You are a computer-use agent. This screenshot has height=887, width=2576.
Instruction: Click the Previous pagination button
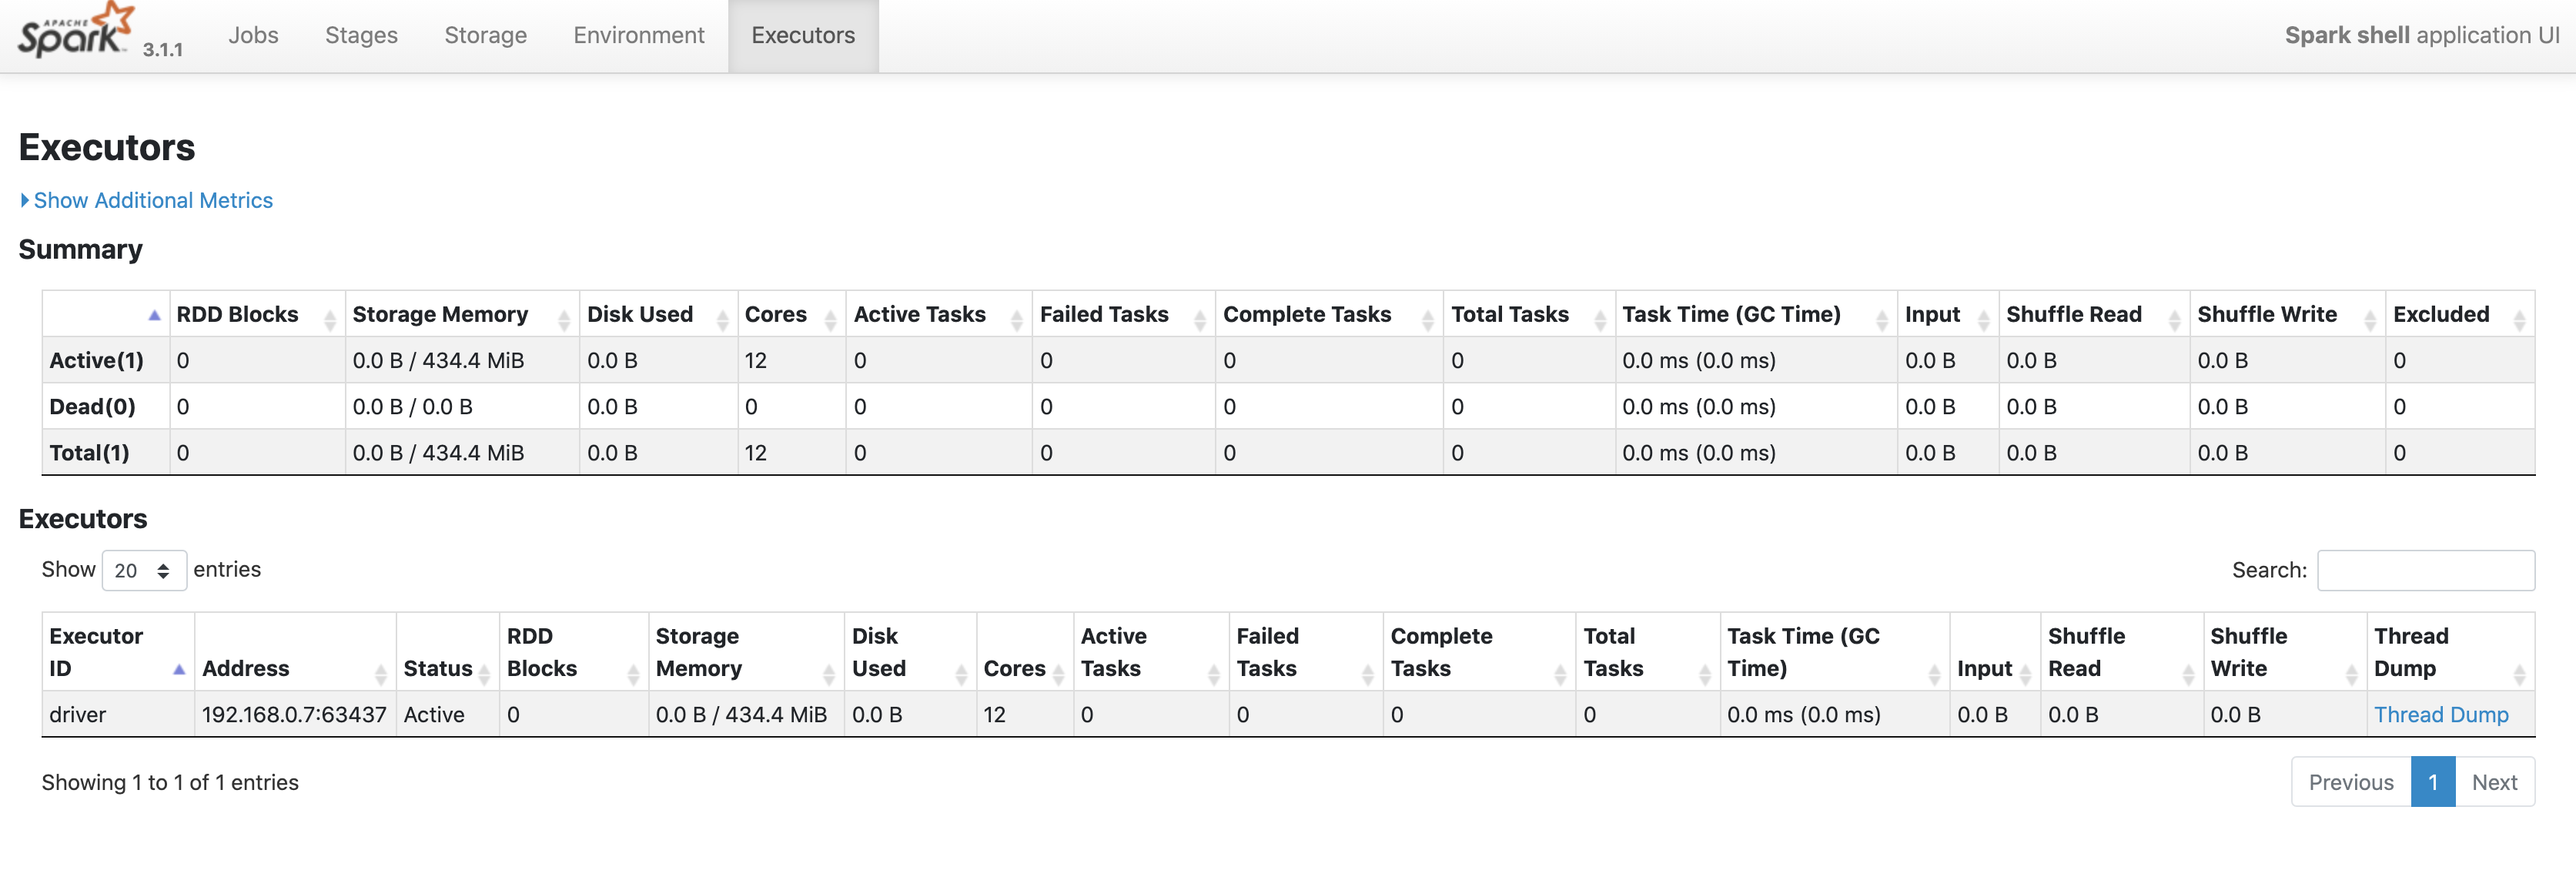pyautogui.click(x=2351, y=782)
